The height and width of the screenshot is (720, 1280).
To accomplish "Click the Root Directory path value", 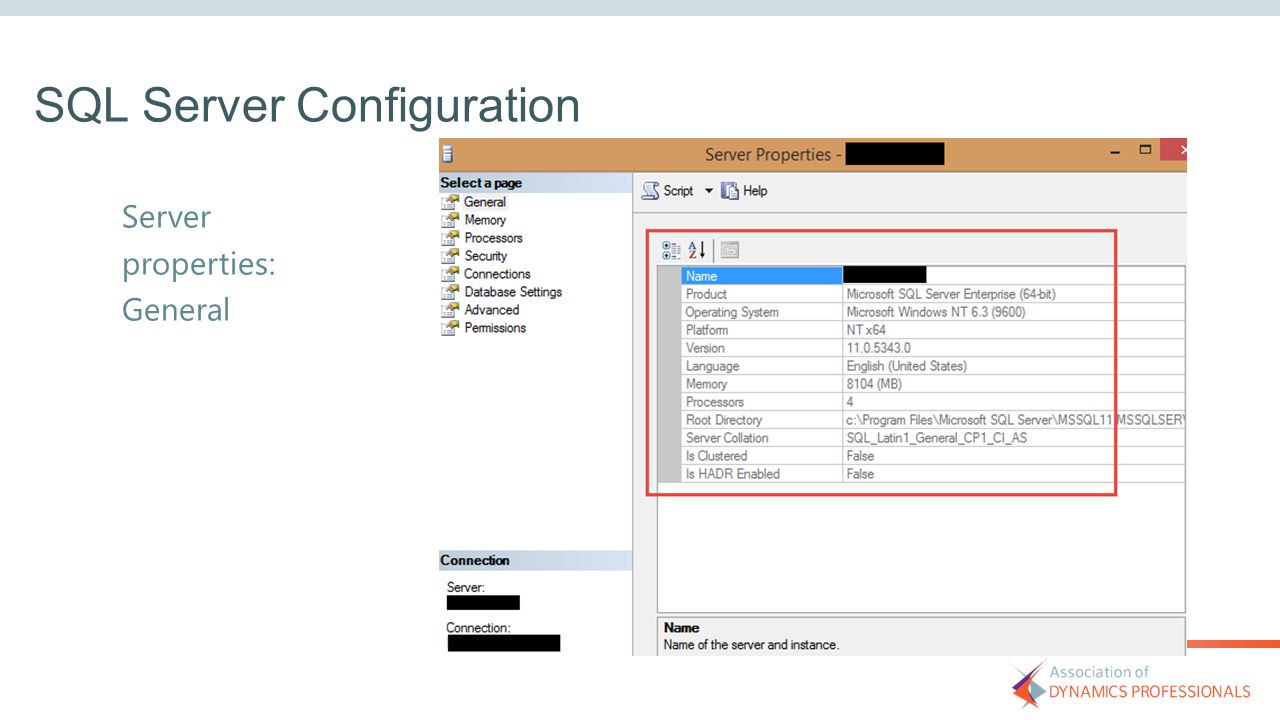I will (x=1015, y=420).
